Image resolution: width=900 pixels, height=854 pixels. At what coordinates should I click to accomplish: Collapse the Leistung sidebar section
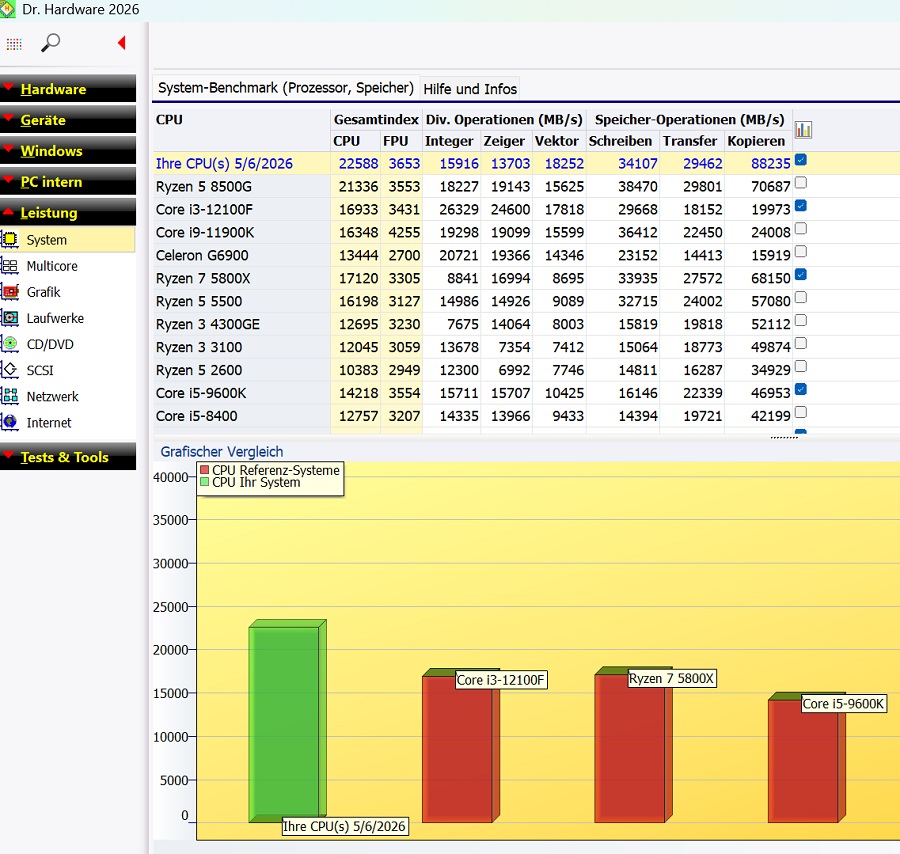[68, 212]
